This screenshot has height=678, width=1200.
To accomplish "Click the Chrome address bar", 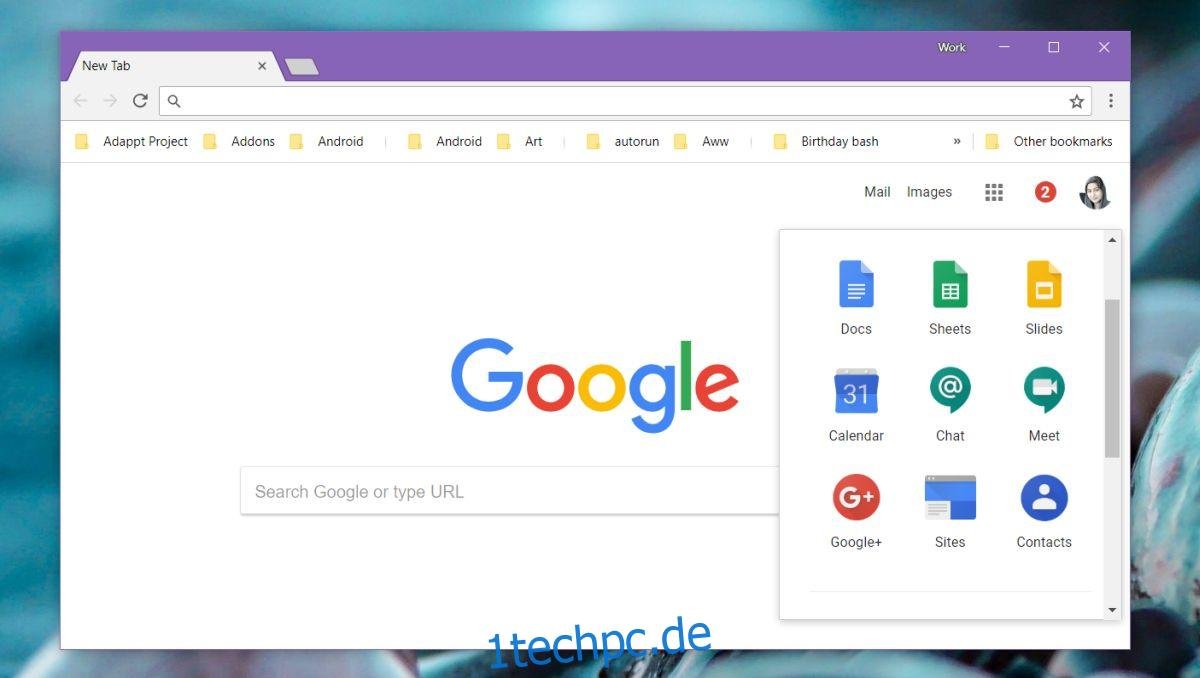I will click(625, 101).
